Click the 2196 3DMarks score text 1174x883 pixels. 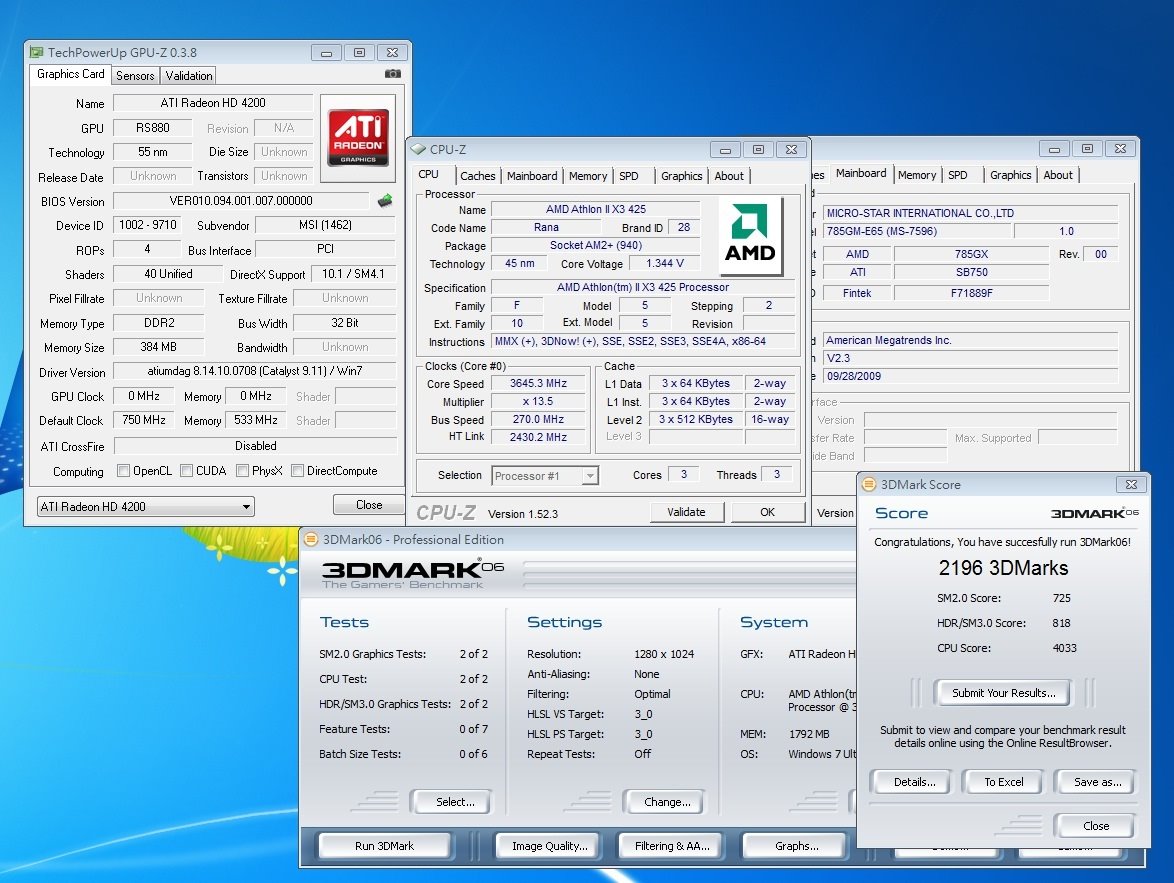tap(1003, 568)
